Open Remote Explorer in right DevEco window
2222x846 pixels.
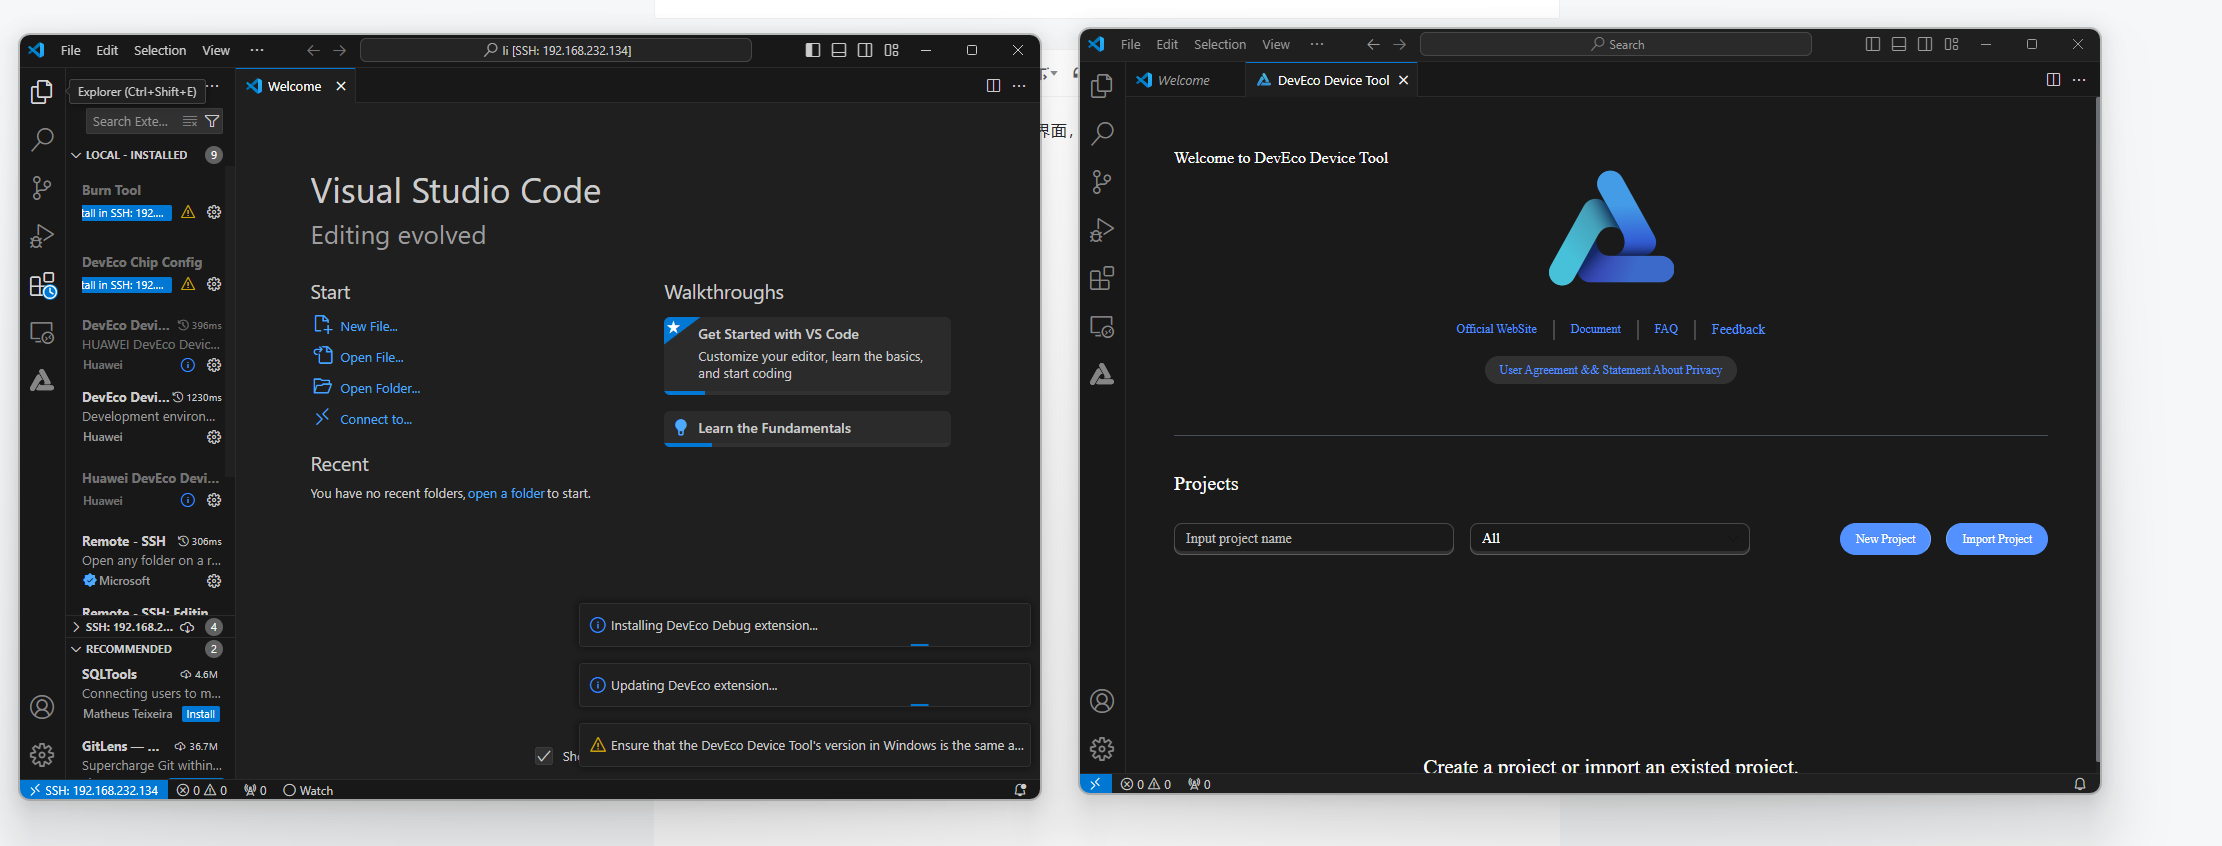pyautogui.click(x=1102, y=327)
